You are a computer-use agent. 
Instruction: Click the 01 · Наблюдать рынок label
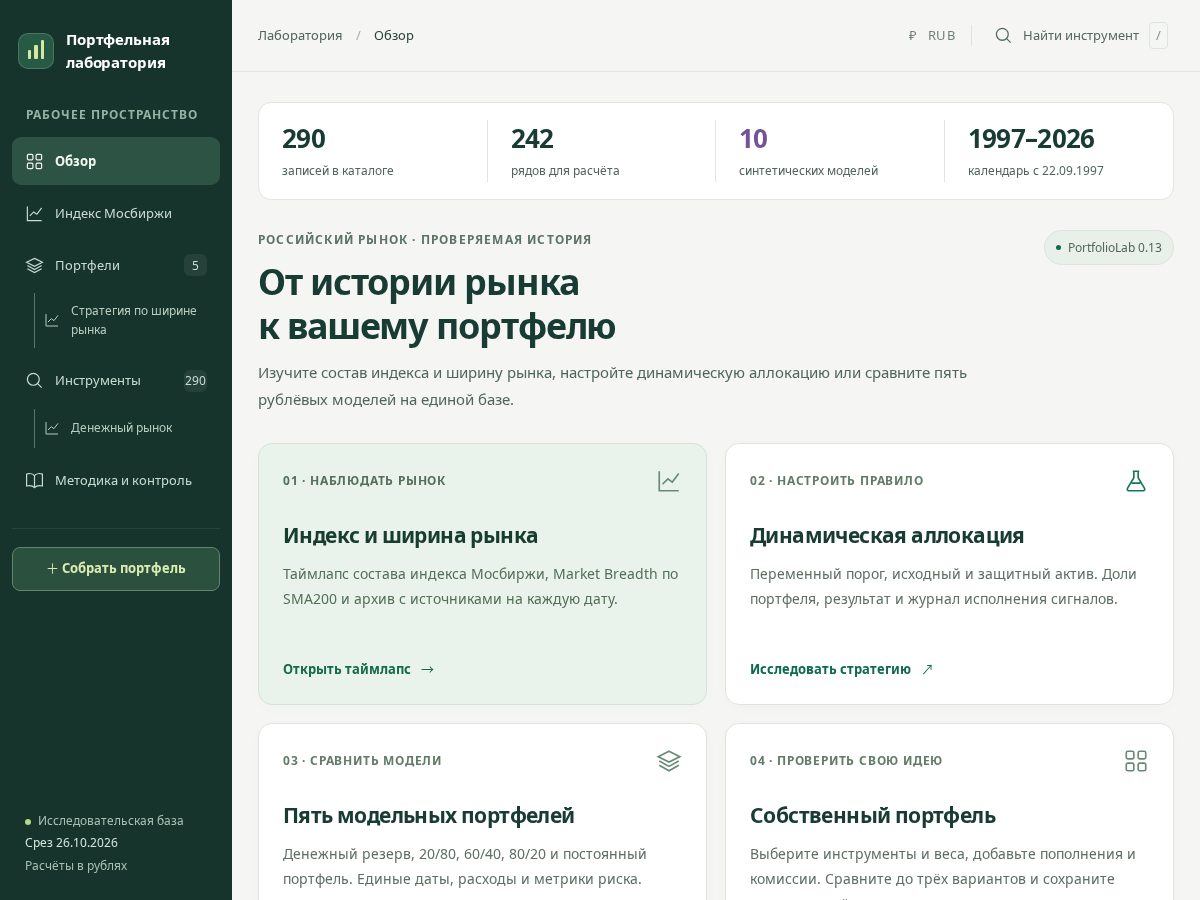[364, 481]
